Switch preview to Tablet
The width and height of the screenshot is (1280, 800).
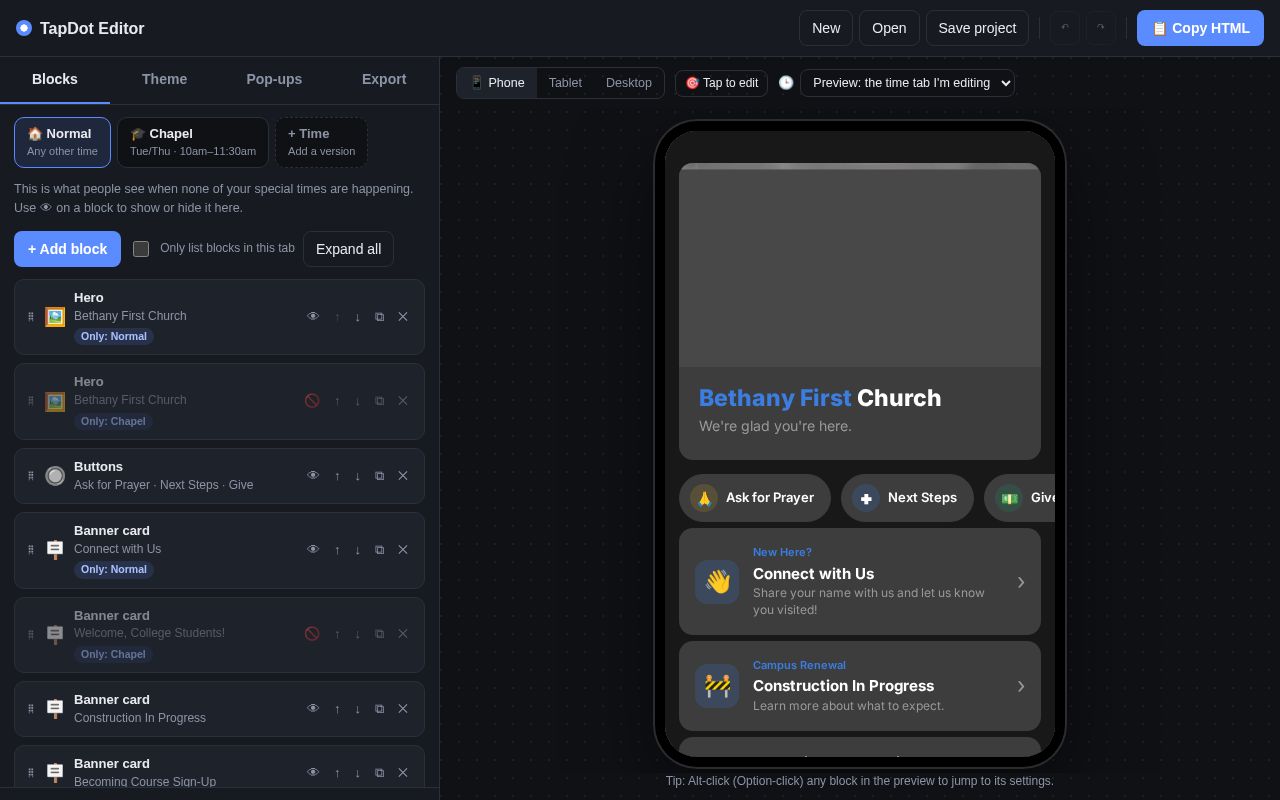click(565, 83)
